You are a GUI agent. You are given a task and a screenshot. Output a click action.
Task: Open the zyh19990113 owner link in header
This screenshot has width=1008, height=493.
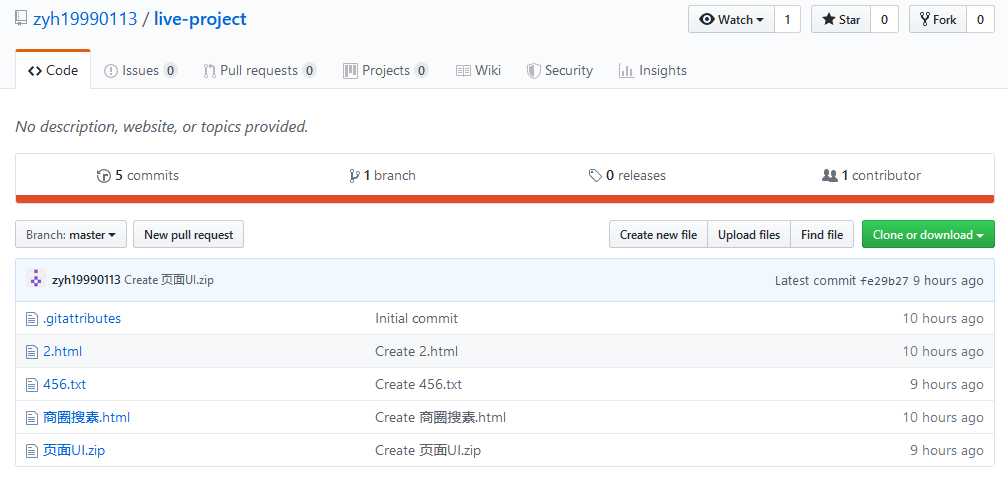point(85,19)
